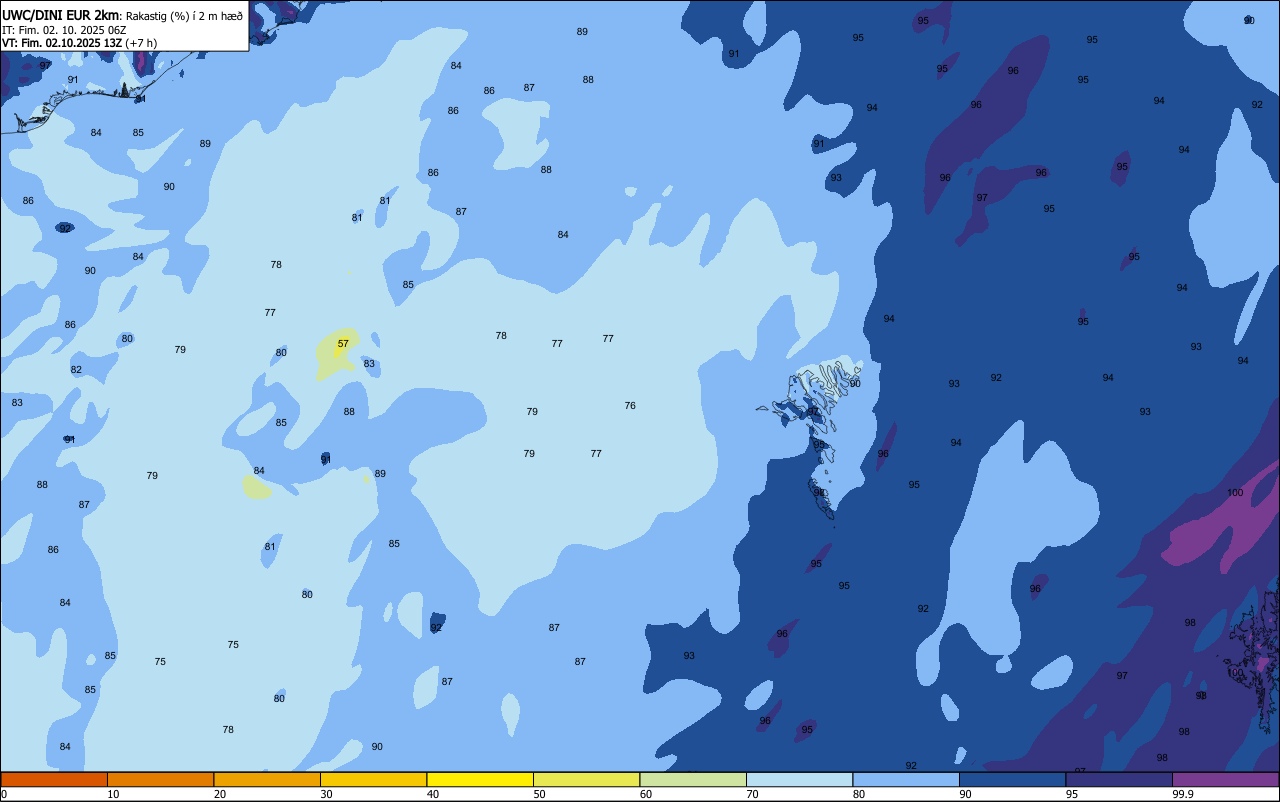Screen dimensions: 1280x802
Task: Click the '20' legend scale label
Action: click(x=220, y=794)
